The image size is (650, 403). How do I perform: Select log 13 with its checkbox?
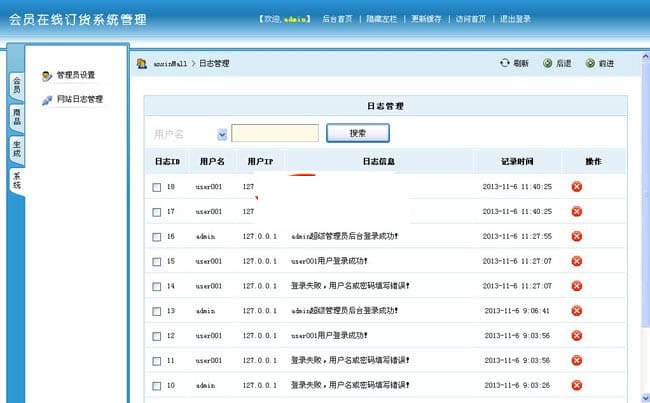157,311
